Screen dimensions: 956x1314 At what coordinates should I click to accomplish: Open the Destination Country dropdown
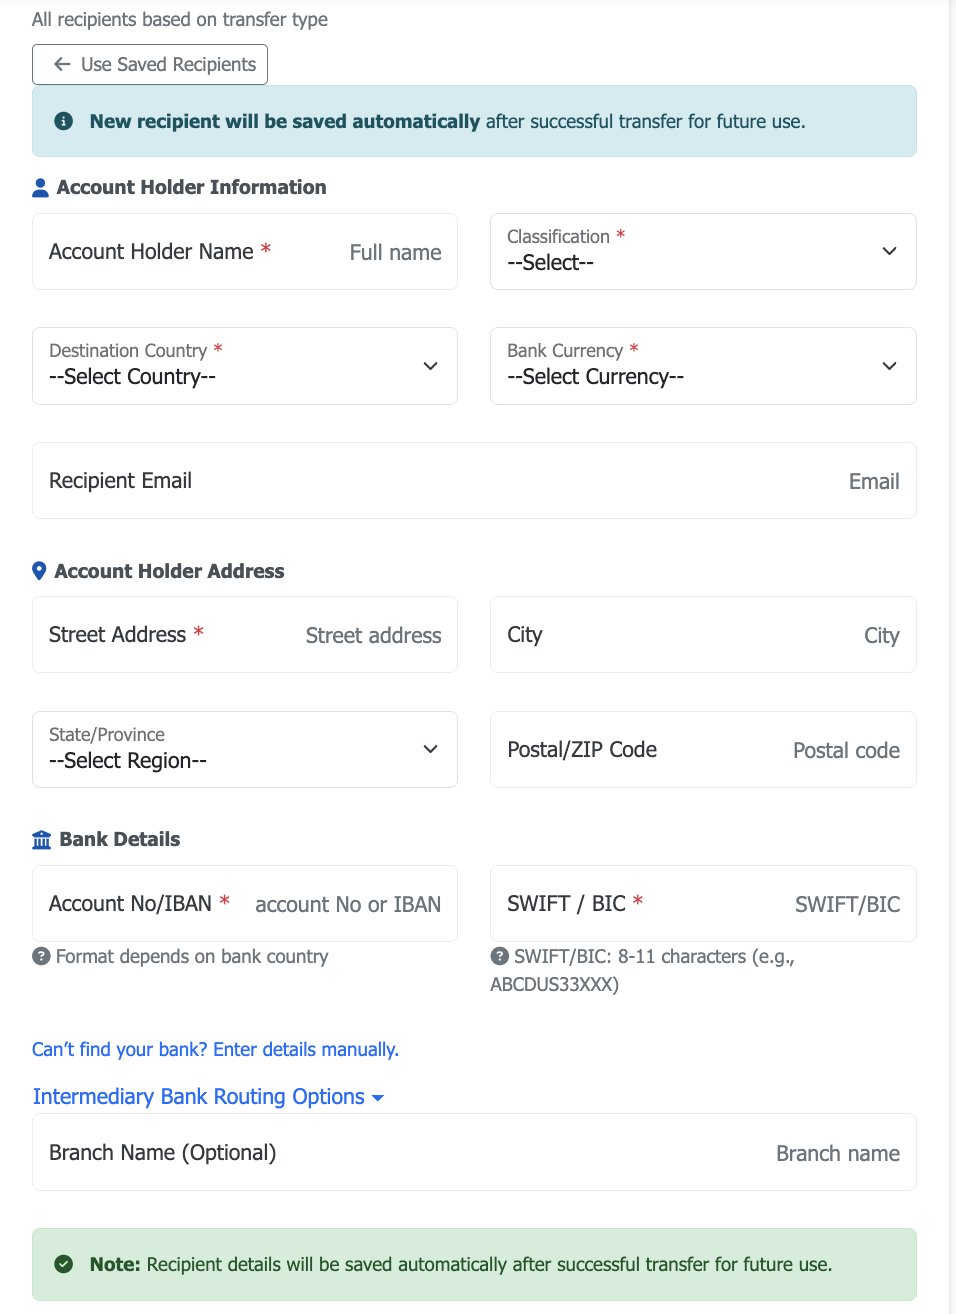click(245, 366)
